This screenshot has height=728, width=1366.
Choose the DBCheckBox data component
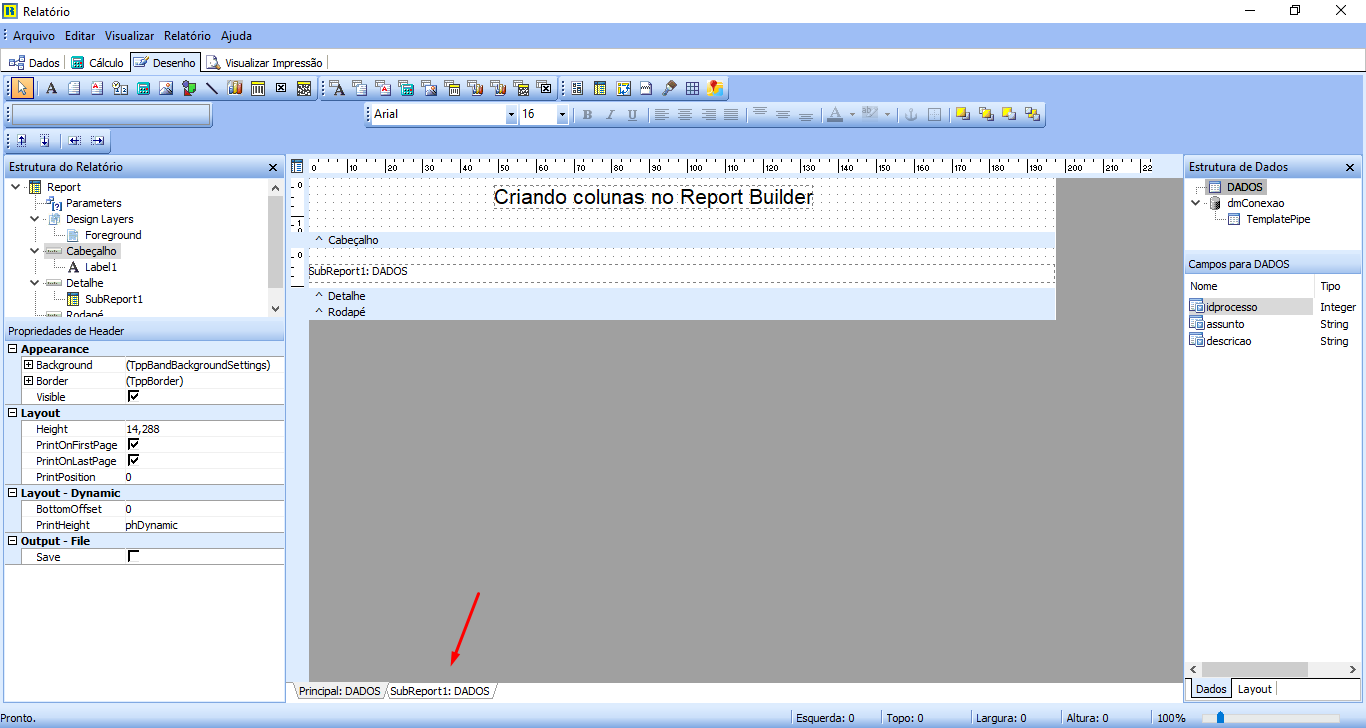coord(545,88)
